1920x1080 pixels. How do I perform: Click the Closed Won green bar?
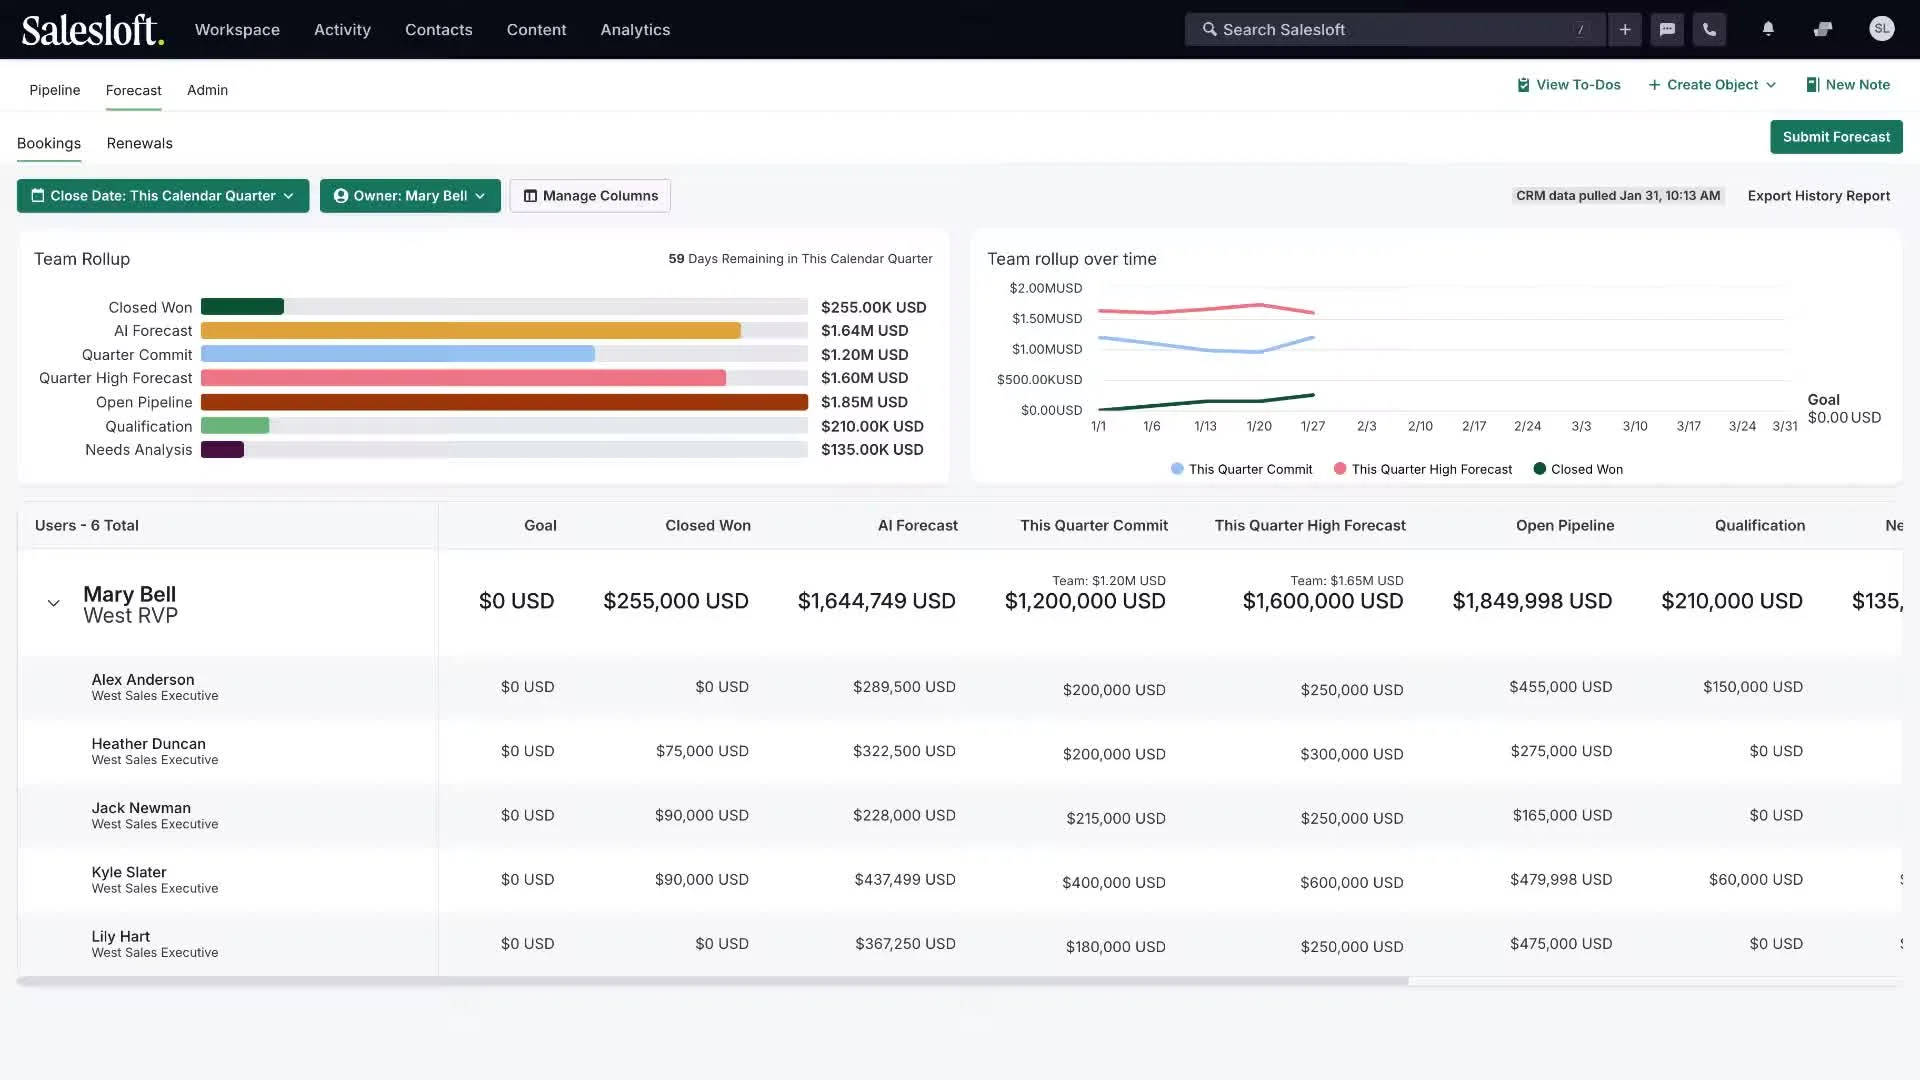(x=242, y=307)
